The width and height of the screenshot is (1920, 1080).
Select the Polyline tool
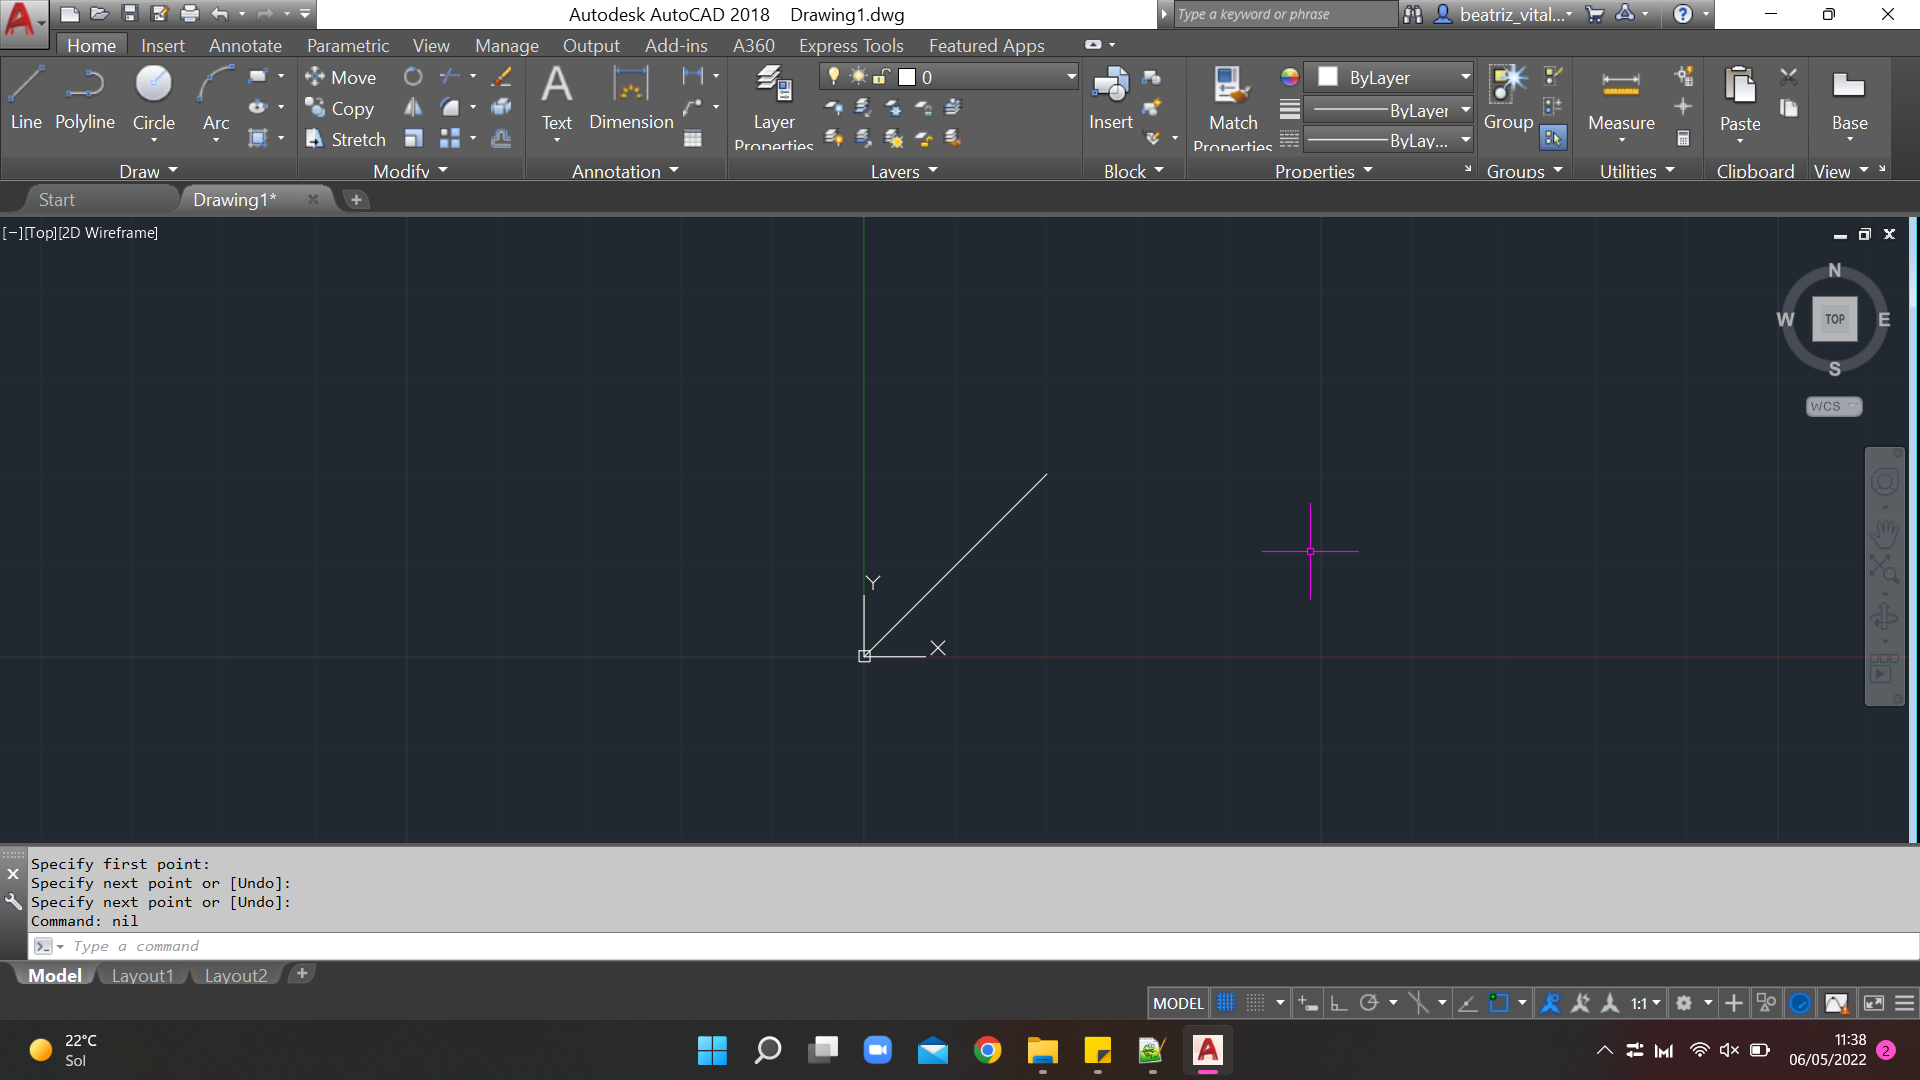pyautogui.click(x=85, y=98)
